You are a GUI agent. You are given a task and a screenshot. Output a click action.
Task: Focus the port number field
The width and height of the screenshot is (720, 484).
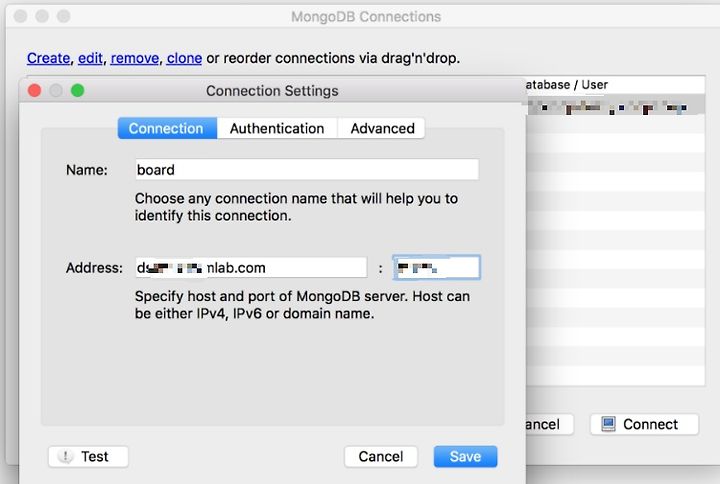click(x=436, y=267)
